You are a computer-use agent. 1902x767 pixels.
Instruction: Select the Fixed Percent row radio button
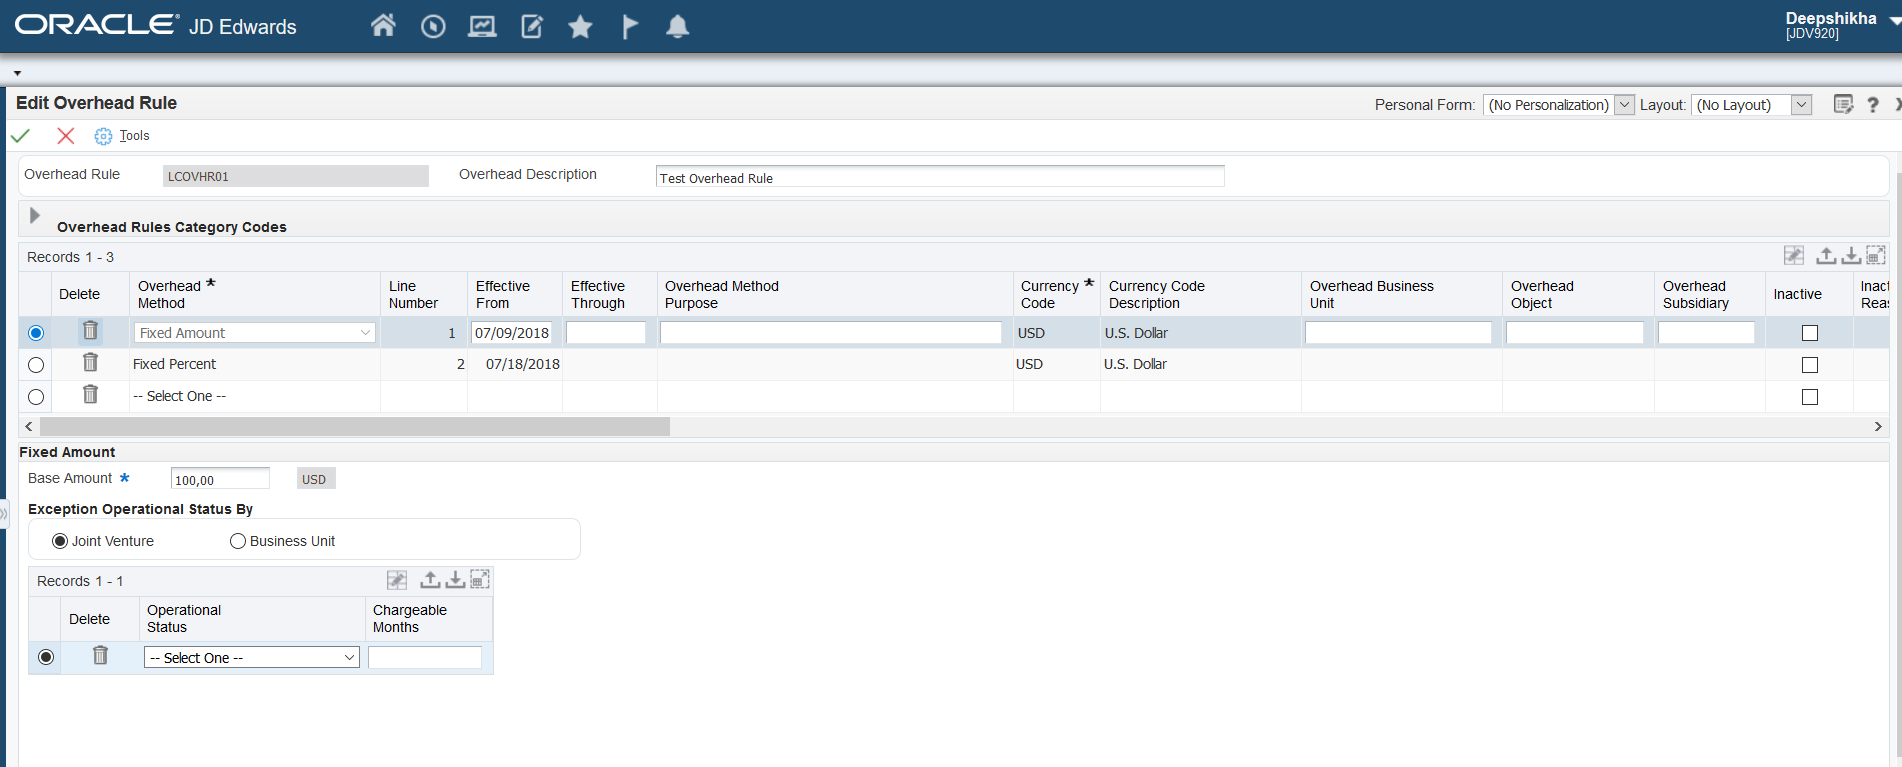click(36, 365)
